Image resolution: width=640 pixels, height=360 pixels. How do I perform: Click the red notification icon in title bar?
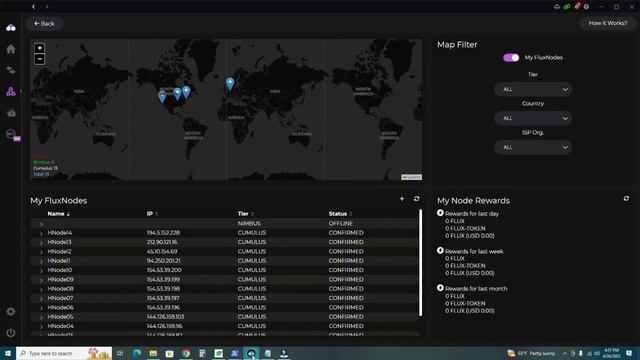[577, 7]
